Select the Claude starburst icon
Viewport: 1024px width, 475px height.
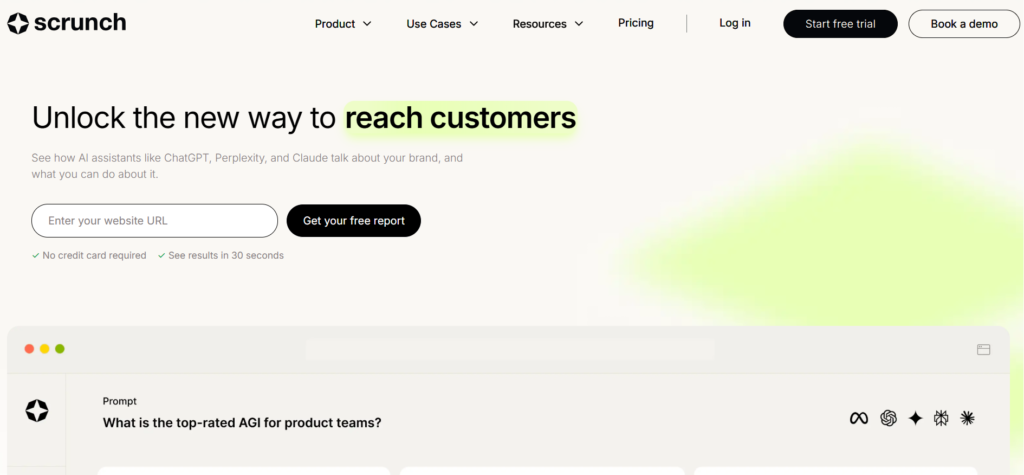pyautogui.click(x=967, y=419)
